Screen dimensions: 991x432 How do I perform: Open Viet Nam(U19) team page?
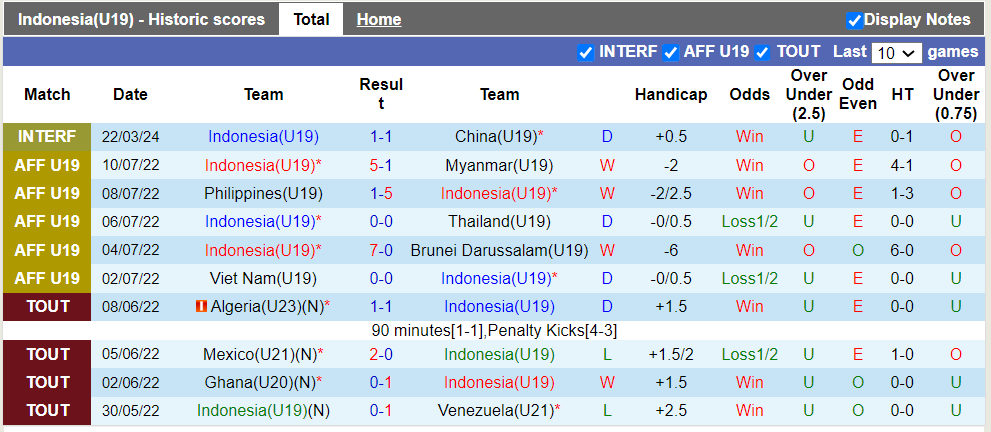click(263, 278)
